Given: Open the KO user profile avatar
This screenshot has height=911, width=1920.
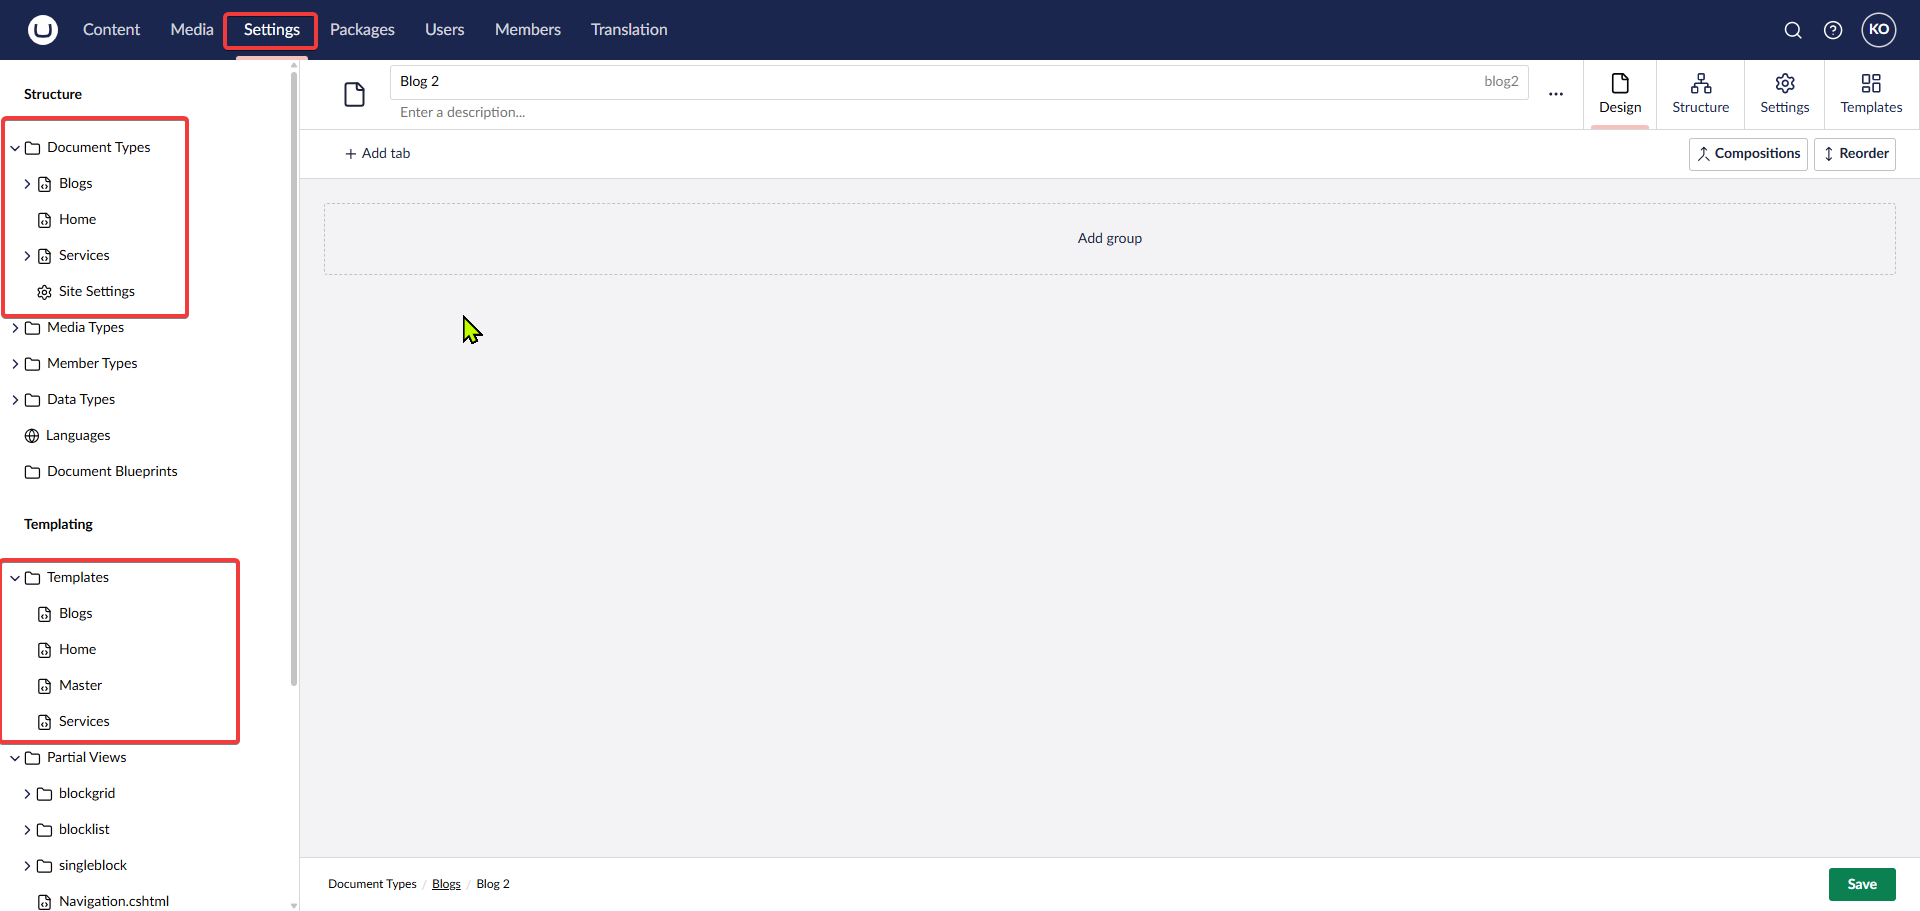Looking at the screenshot, I should (x=1879, y=30).
